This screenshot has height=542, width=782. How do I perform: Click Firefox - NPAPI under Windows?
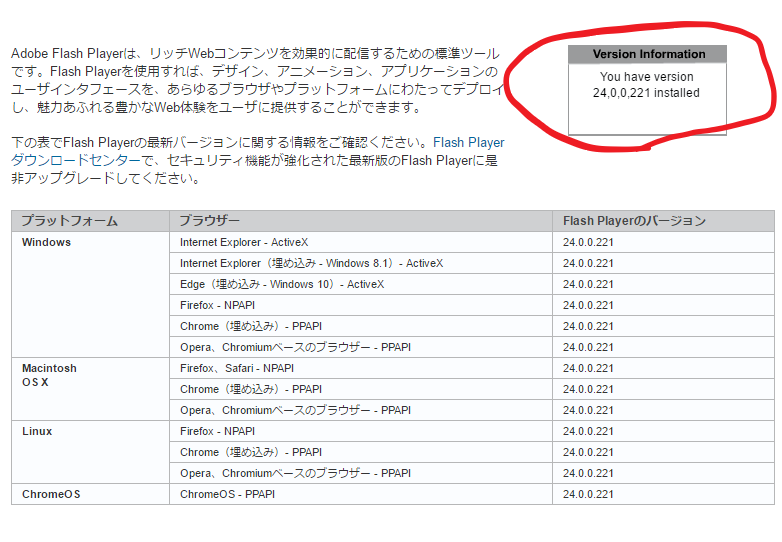pyautogui.click(x=361, y=305)
